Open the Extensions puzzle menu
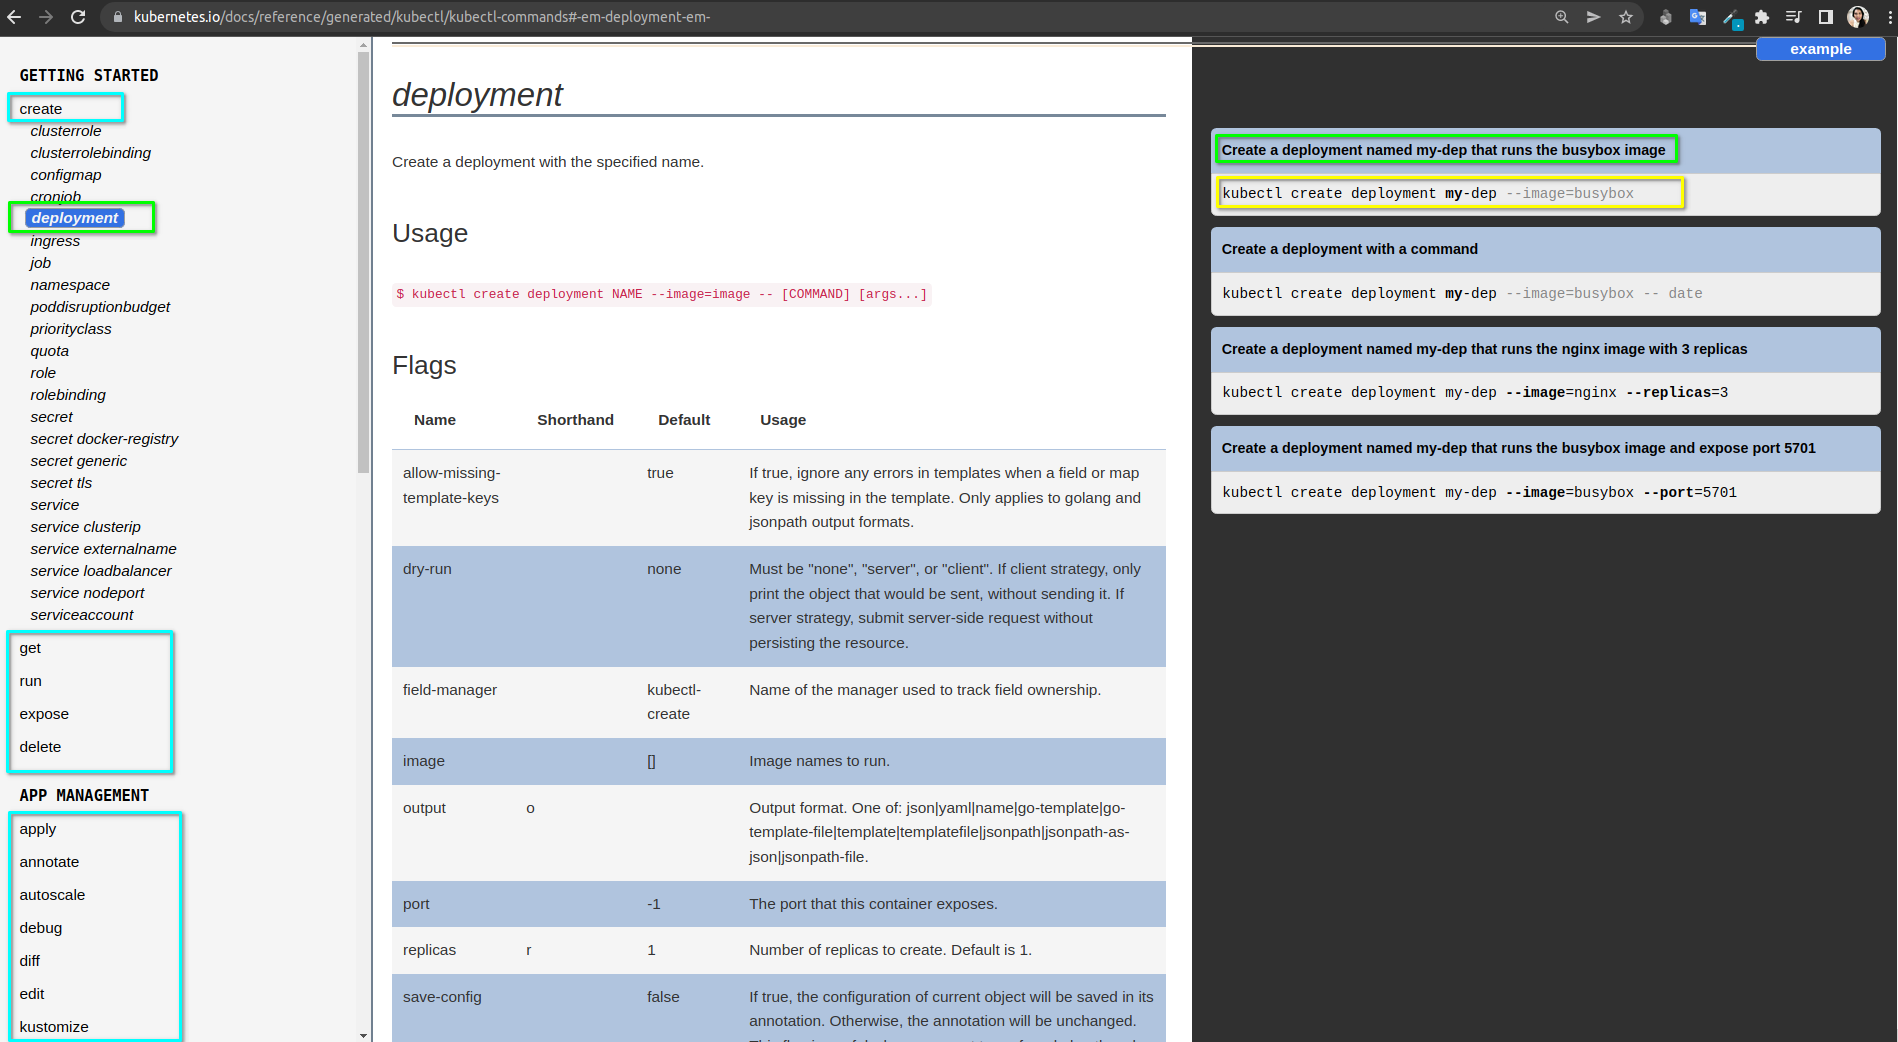The width and height of the screenshot is (1898, 1042). [1762, 17]
